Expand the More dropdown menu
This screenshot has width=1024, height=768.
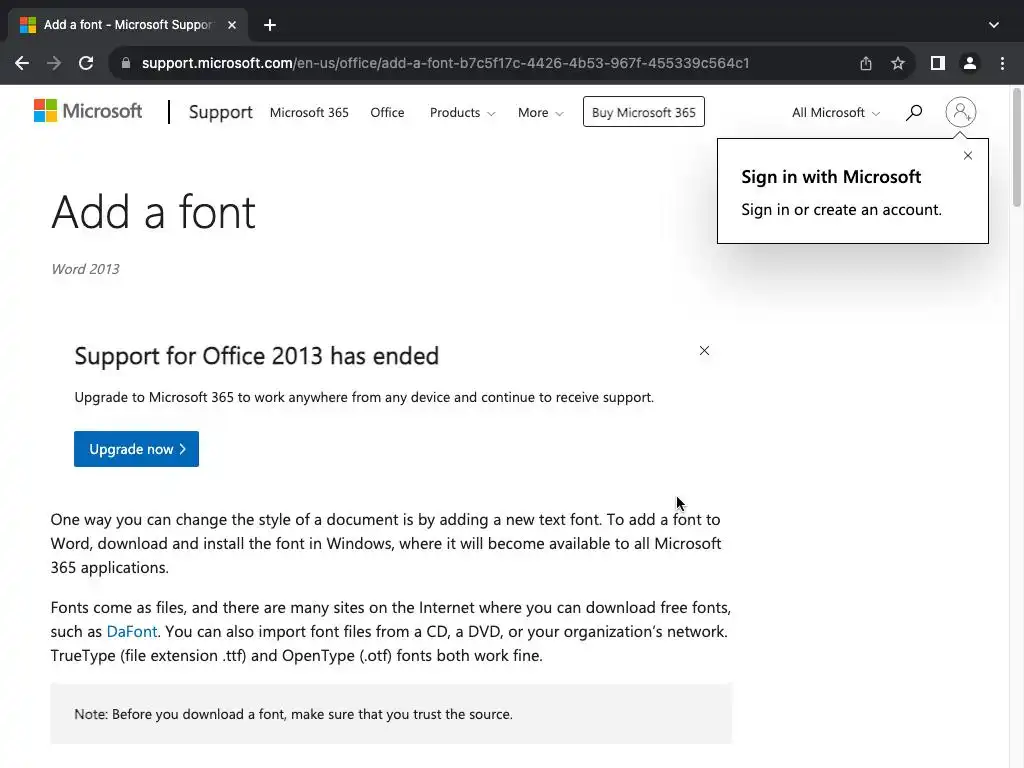[540, 113]
